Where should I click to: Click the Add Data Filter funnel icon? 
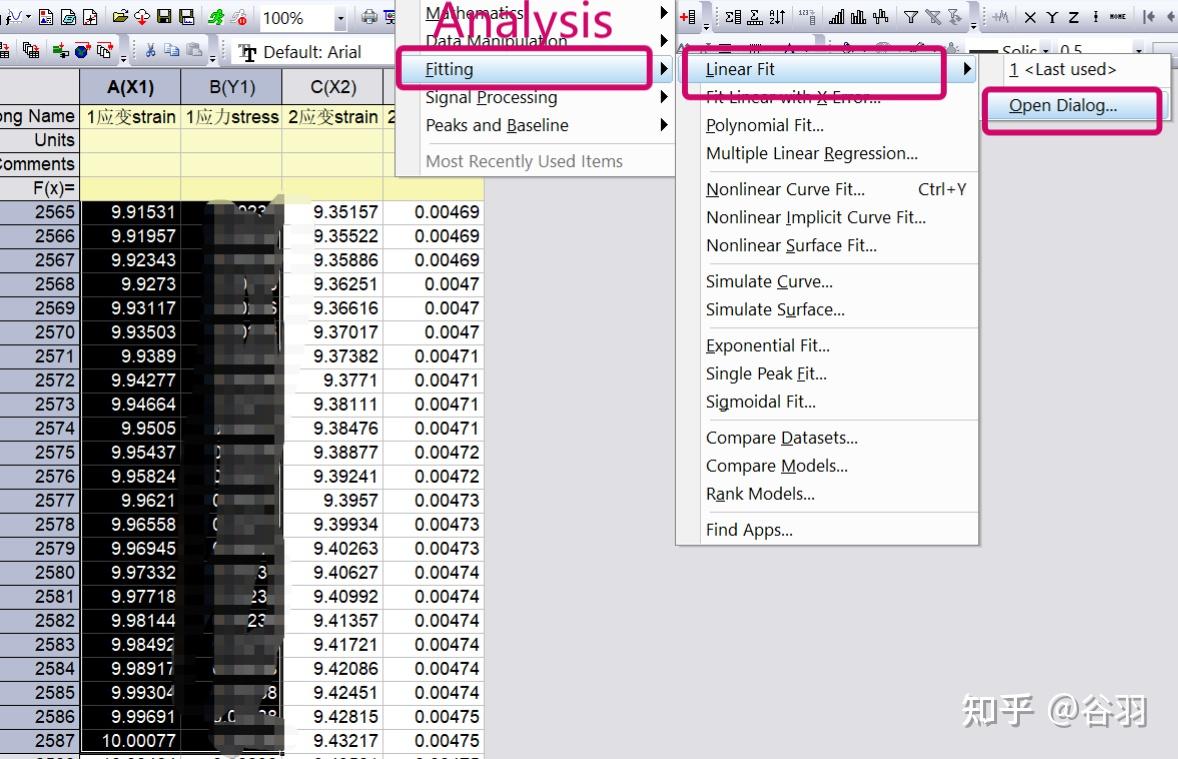click(x=911, y=17)
